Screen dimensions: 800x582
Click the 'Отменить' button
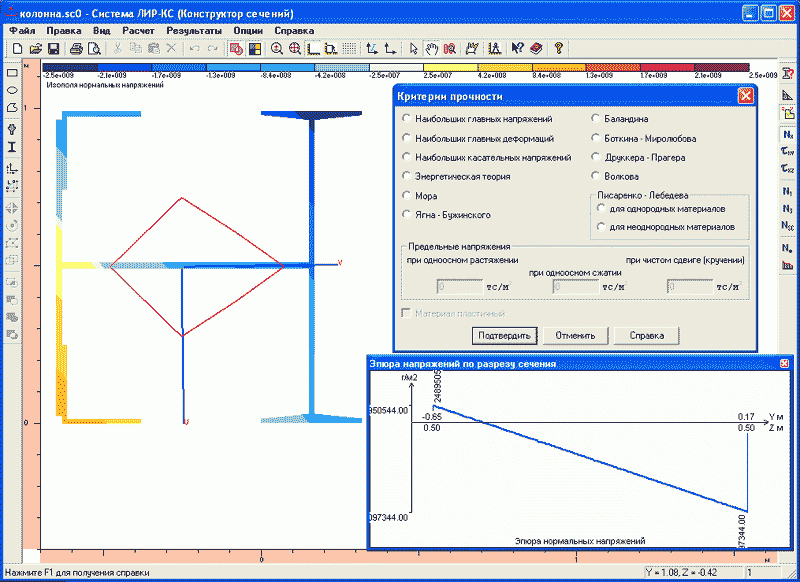(x=575, y=335)
